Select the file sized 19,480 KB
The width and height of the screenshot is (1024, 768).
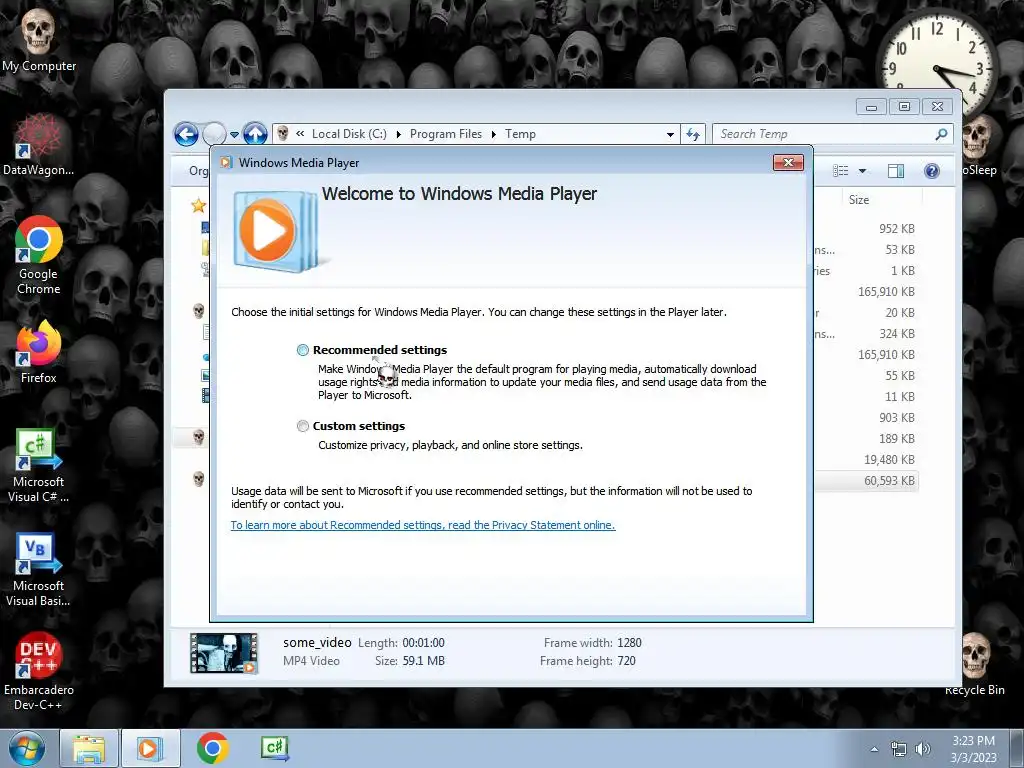tap(889, 460)
